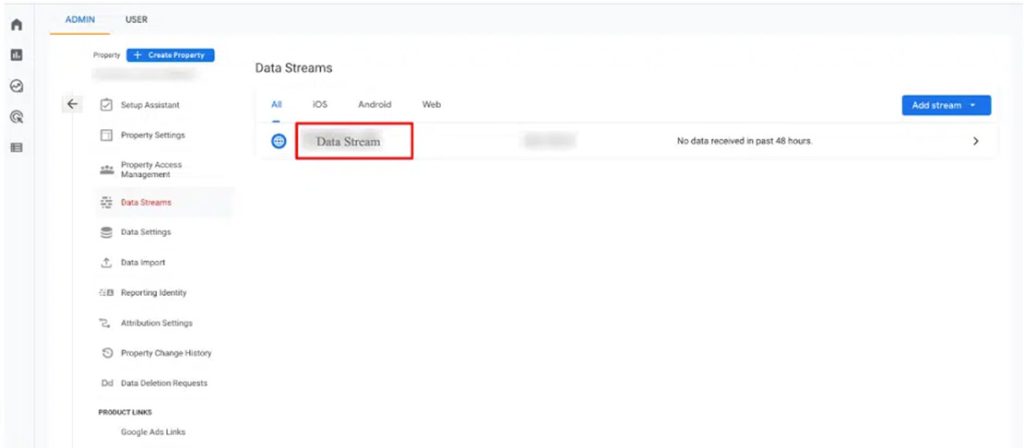Screen dimensions: 1024x448
Task: Open Reports bar chart icon
Action: (16, 57)
